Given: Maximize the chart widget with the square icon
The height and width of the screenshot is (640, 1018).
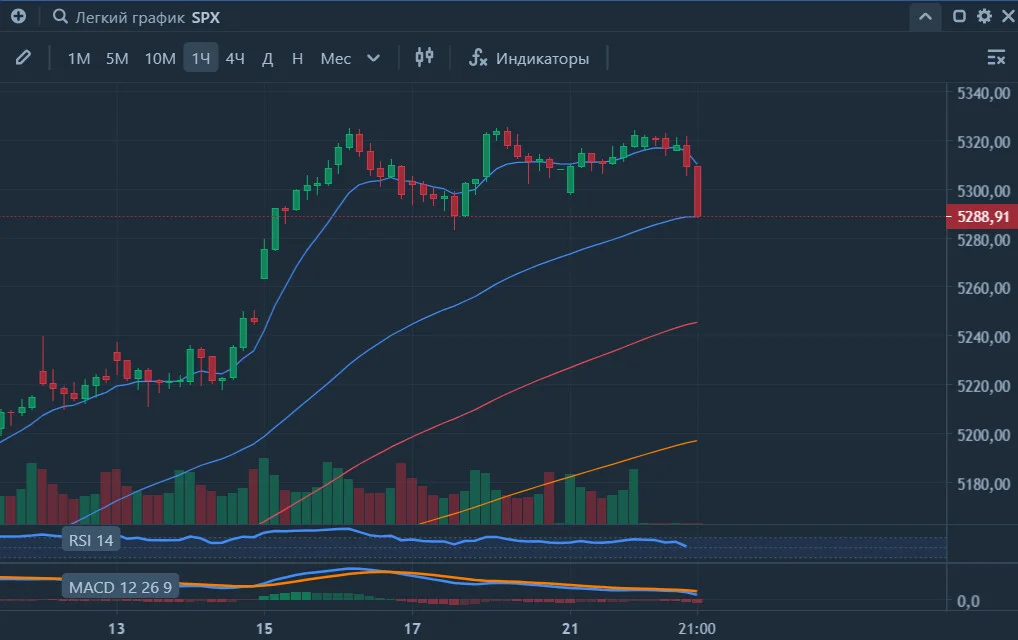Looking at the screenshot, I should point(959,16).
